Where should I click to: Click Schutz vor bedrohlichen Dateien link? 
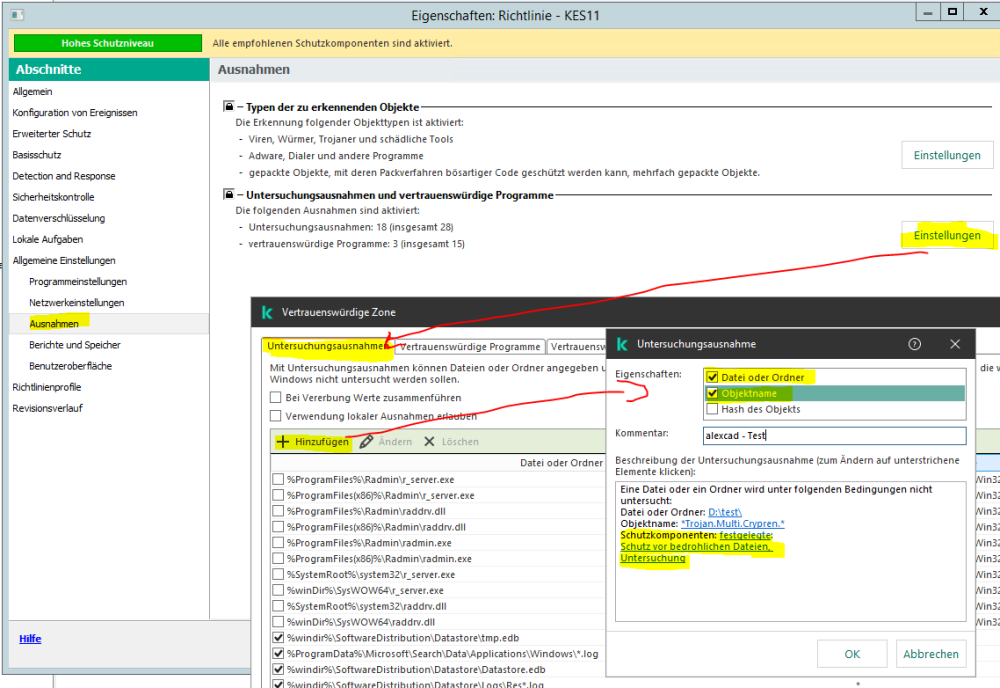(x=696, y=546)
